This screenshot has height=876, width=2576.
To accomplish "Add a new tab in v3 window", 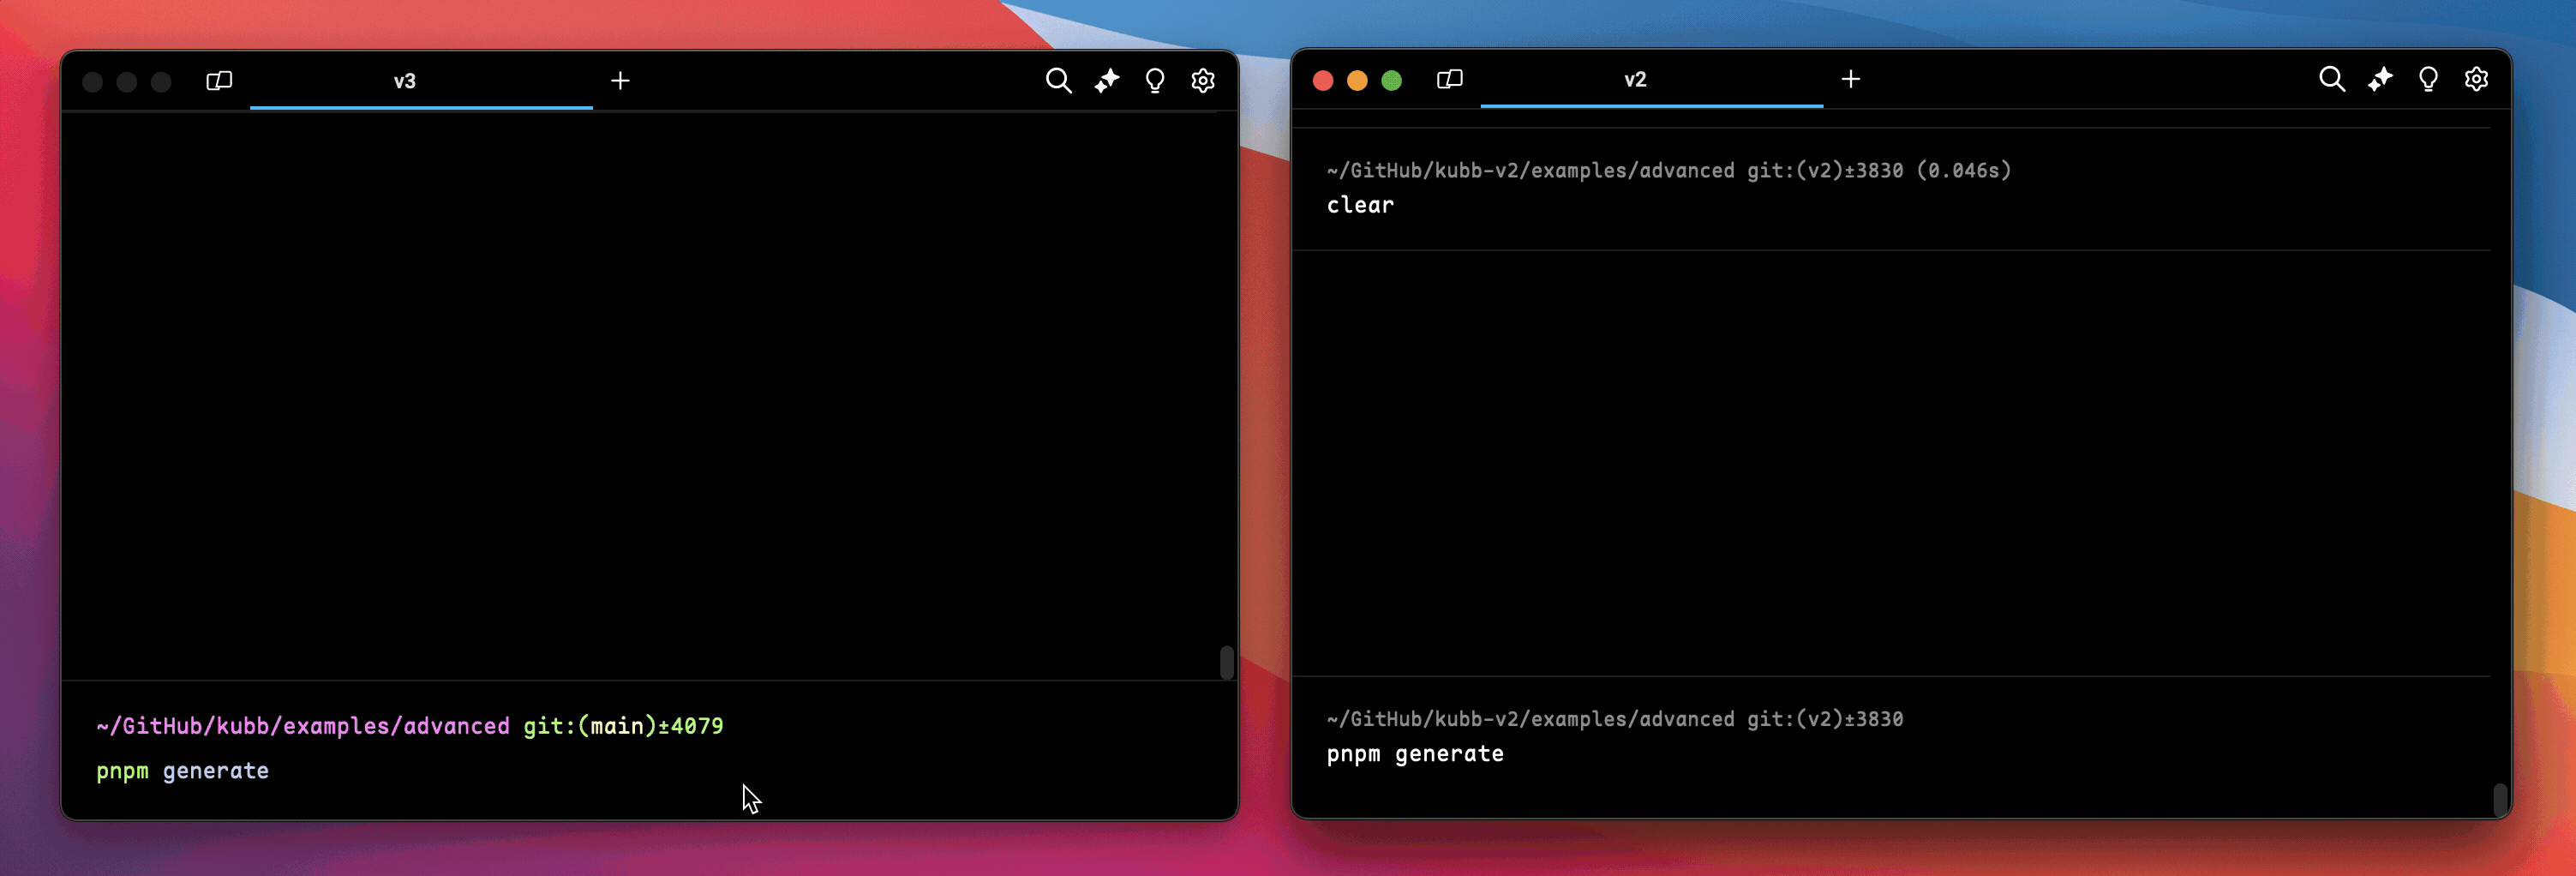I will [620, 81].
